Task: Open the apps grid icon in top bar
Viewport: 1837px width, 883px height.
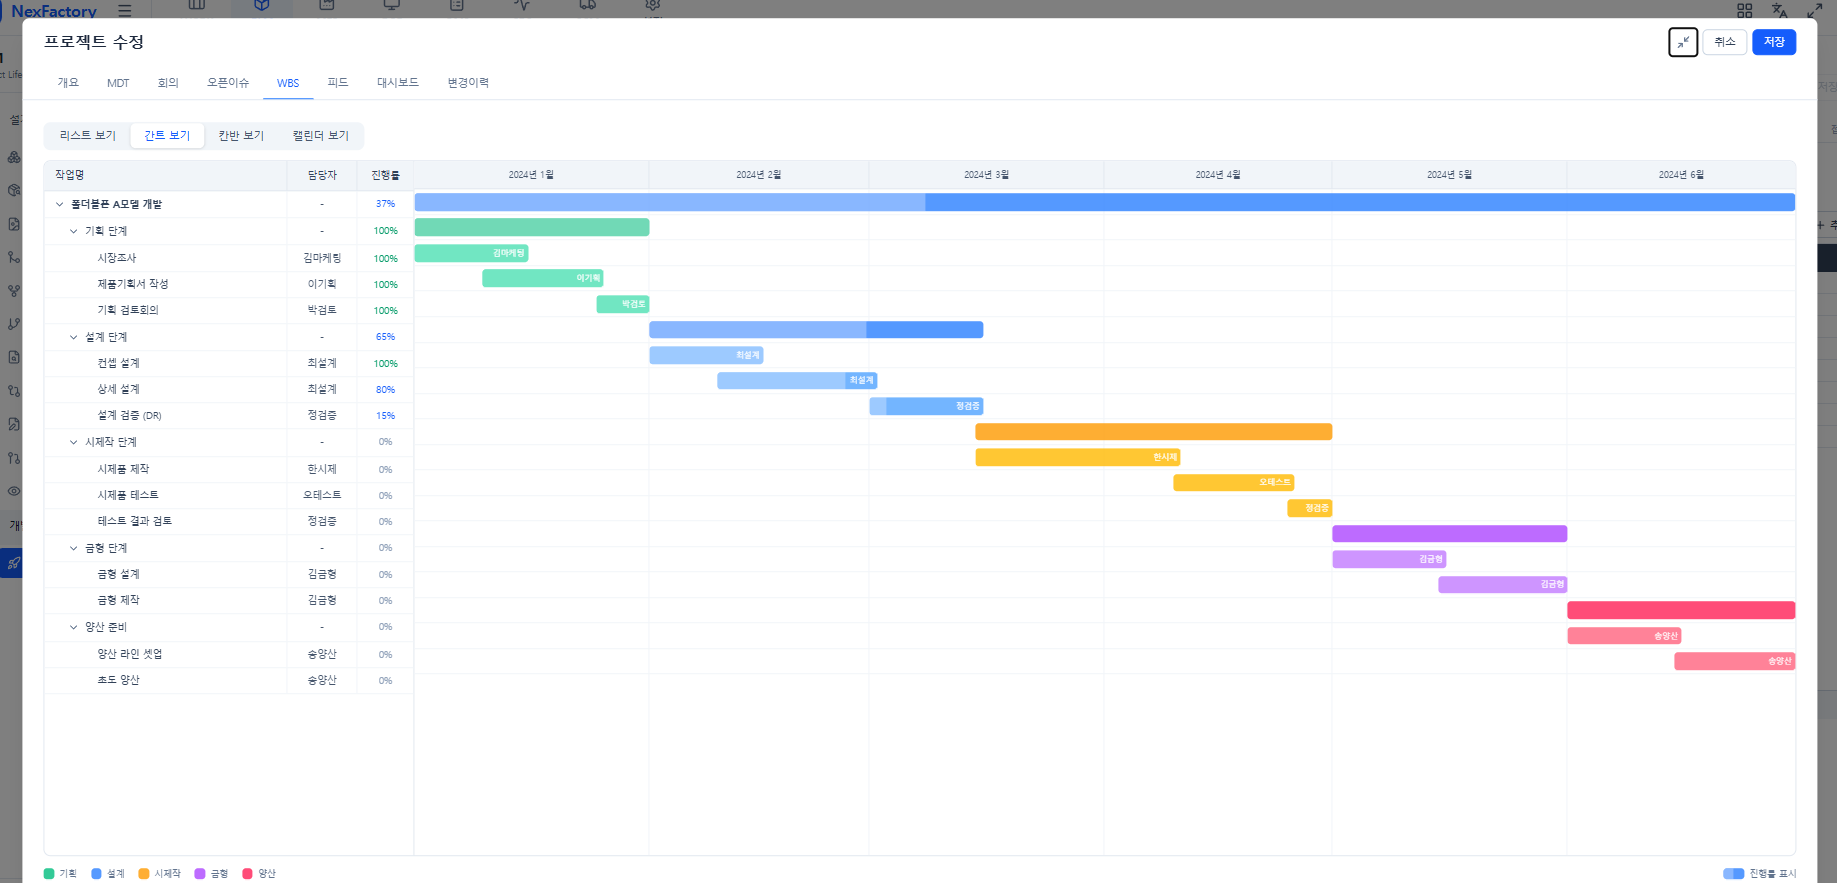Action: [x=1745, y=10]
